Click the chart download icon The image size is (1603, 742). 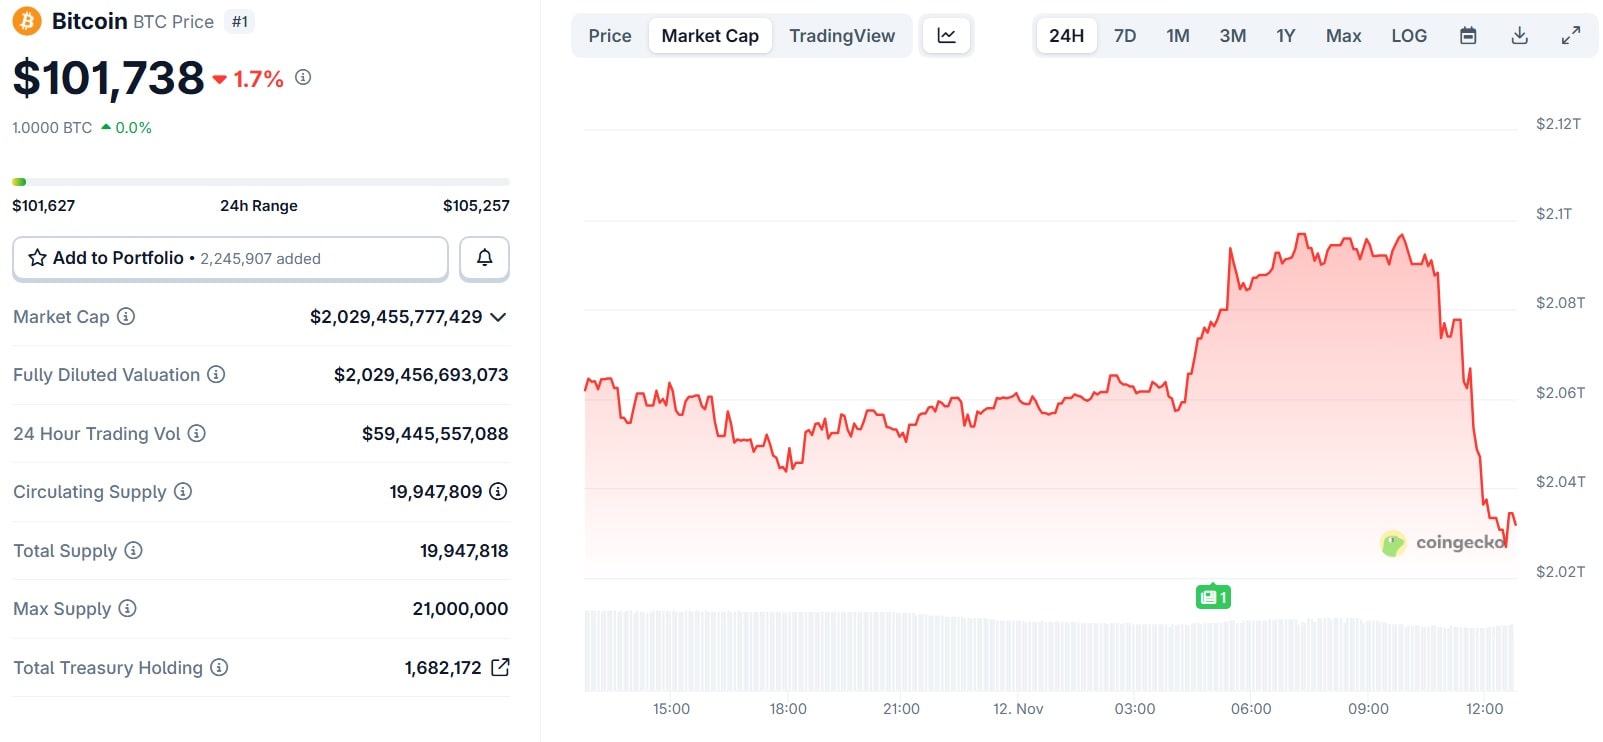coord(1519,35)
